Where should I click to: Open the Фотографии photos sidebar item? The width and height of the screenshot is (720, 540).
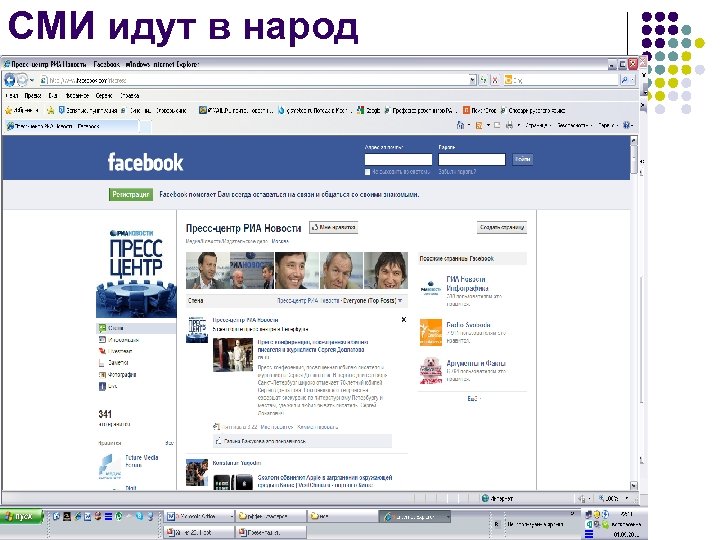[x=118, y=375]
